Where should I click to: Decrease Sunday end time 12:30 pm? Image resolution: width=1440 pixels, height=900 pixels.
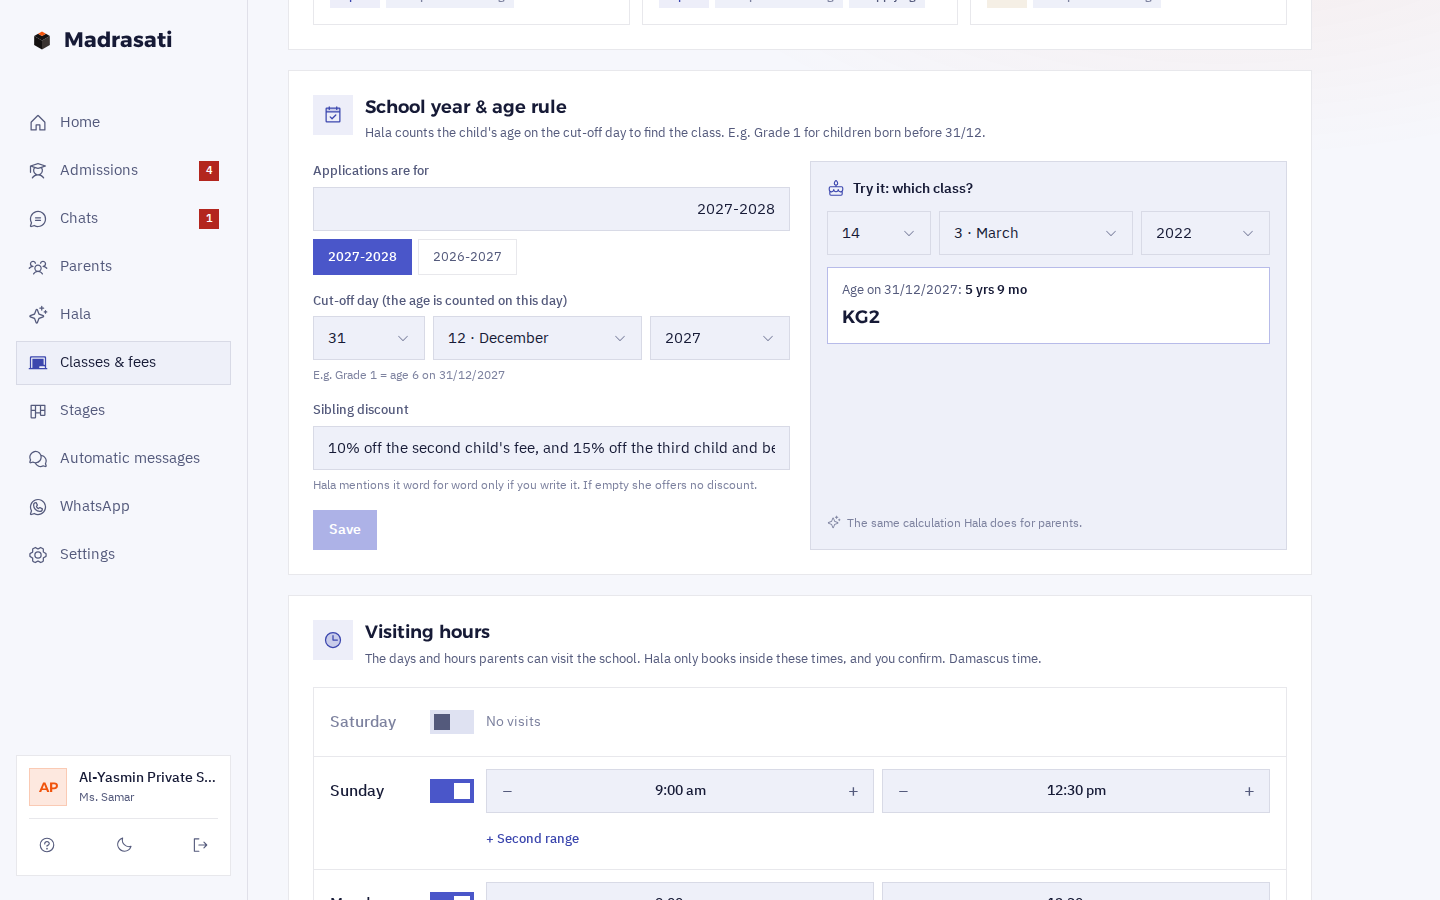click(x=903, y=791)
